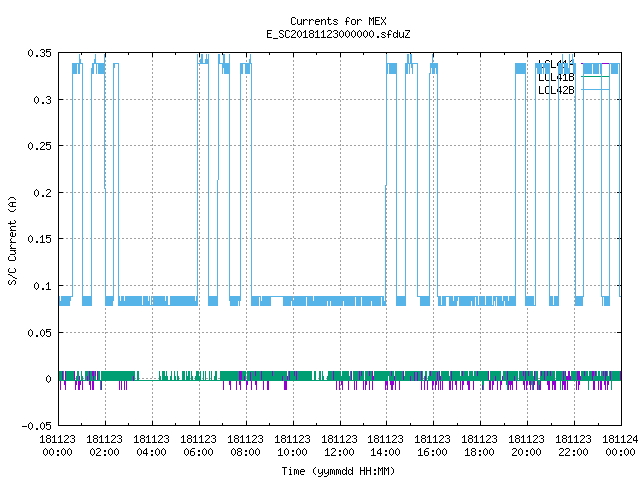Image resolution: width=640 pixels, height=480 pixels.
Task: Select the LCL41B legend entry text
Action: coord(556,77)
